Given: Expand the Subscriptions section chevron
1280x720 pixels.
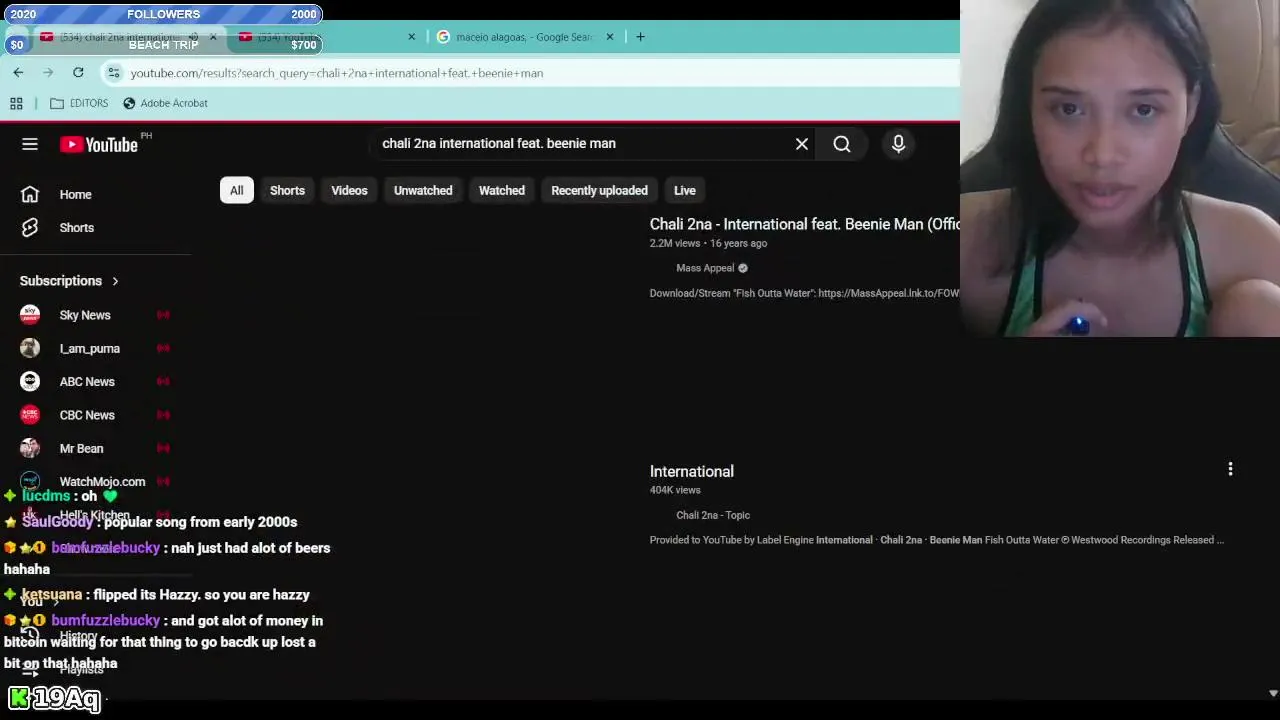Looking at the screenshot, I should [x=115, y=281].
